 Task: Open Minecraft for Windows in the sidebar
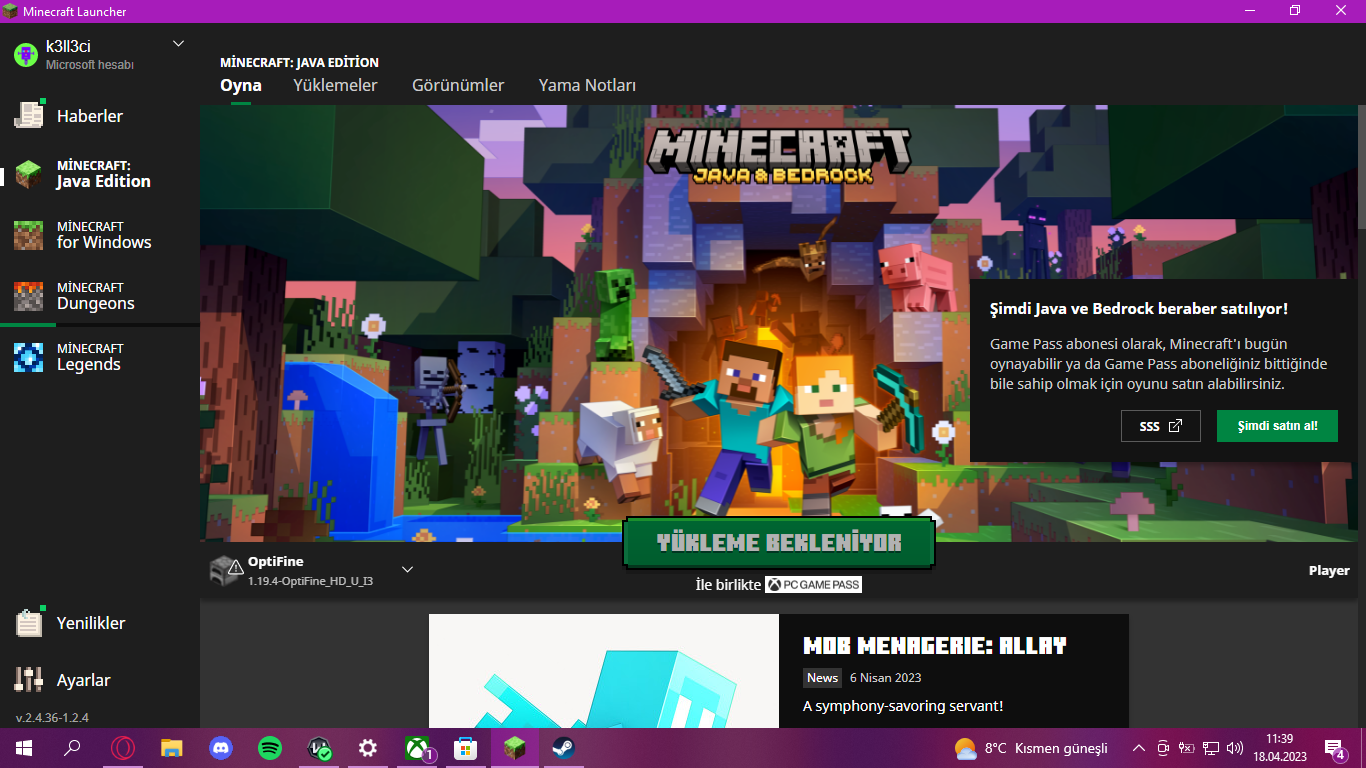[99, 235]
